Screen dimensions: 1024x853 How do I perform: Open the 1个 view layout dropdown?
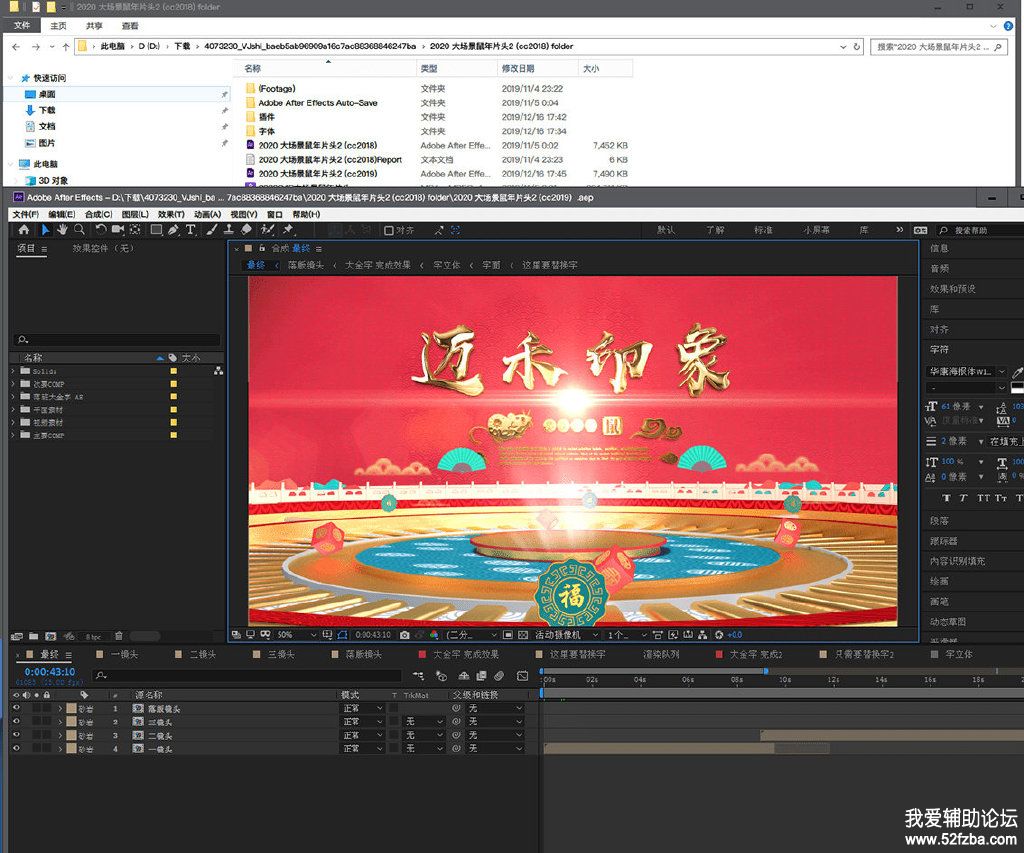click(626, 635)
